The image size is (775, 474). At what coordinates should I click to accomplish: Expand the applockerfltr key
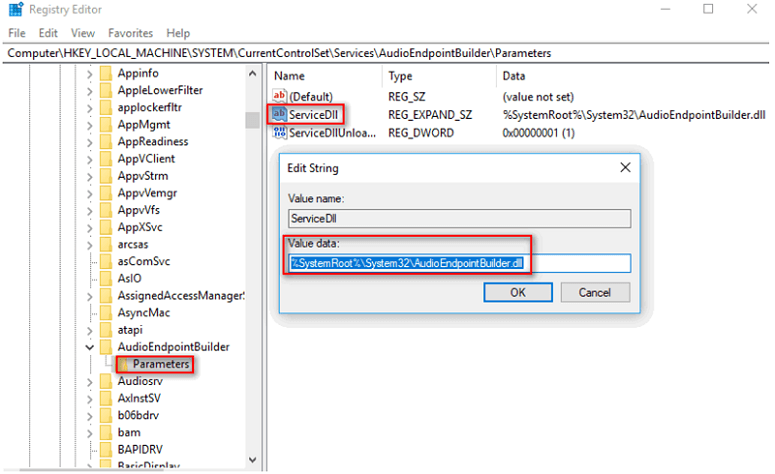[x=89, y=108]
